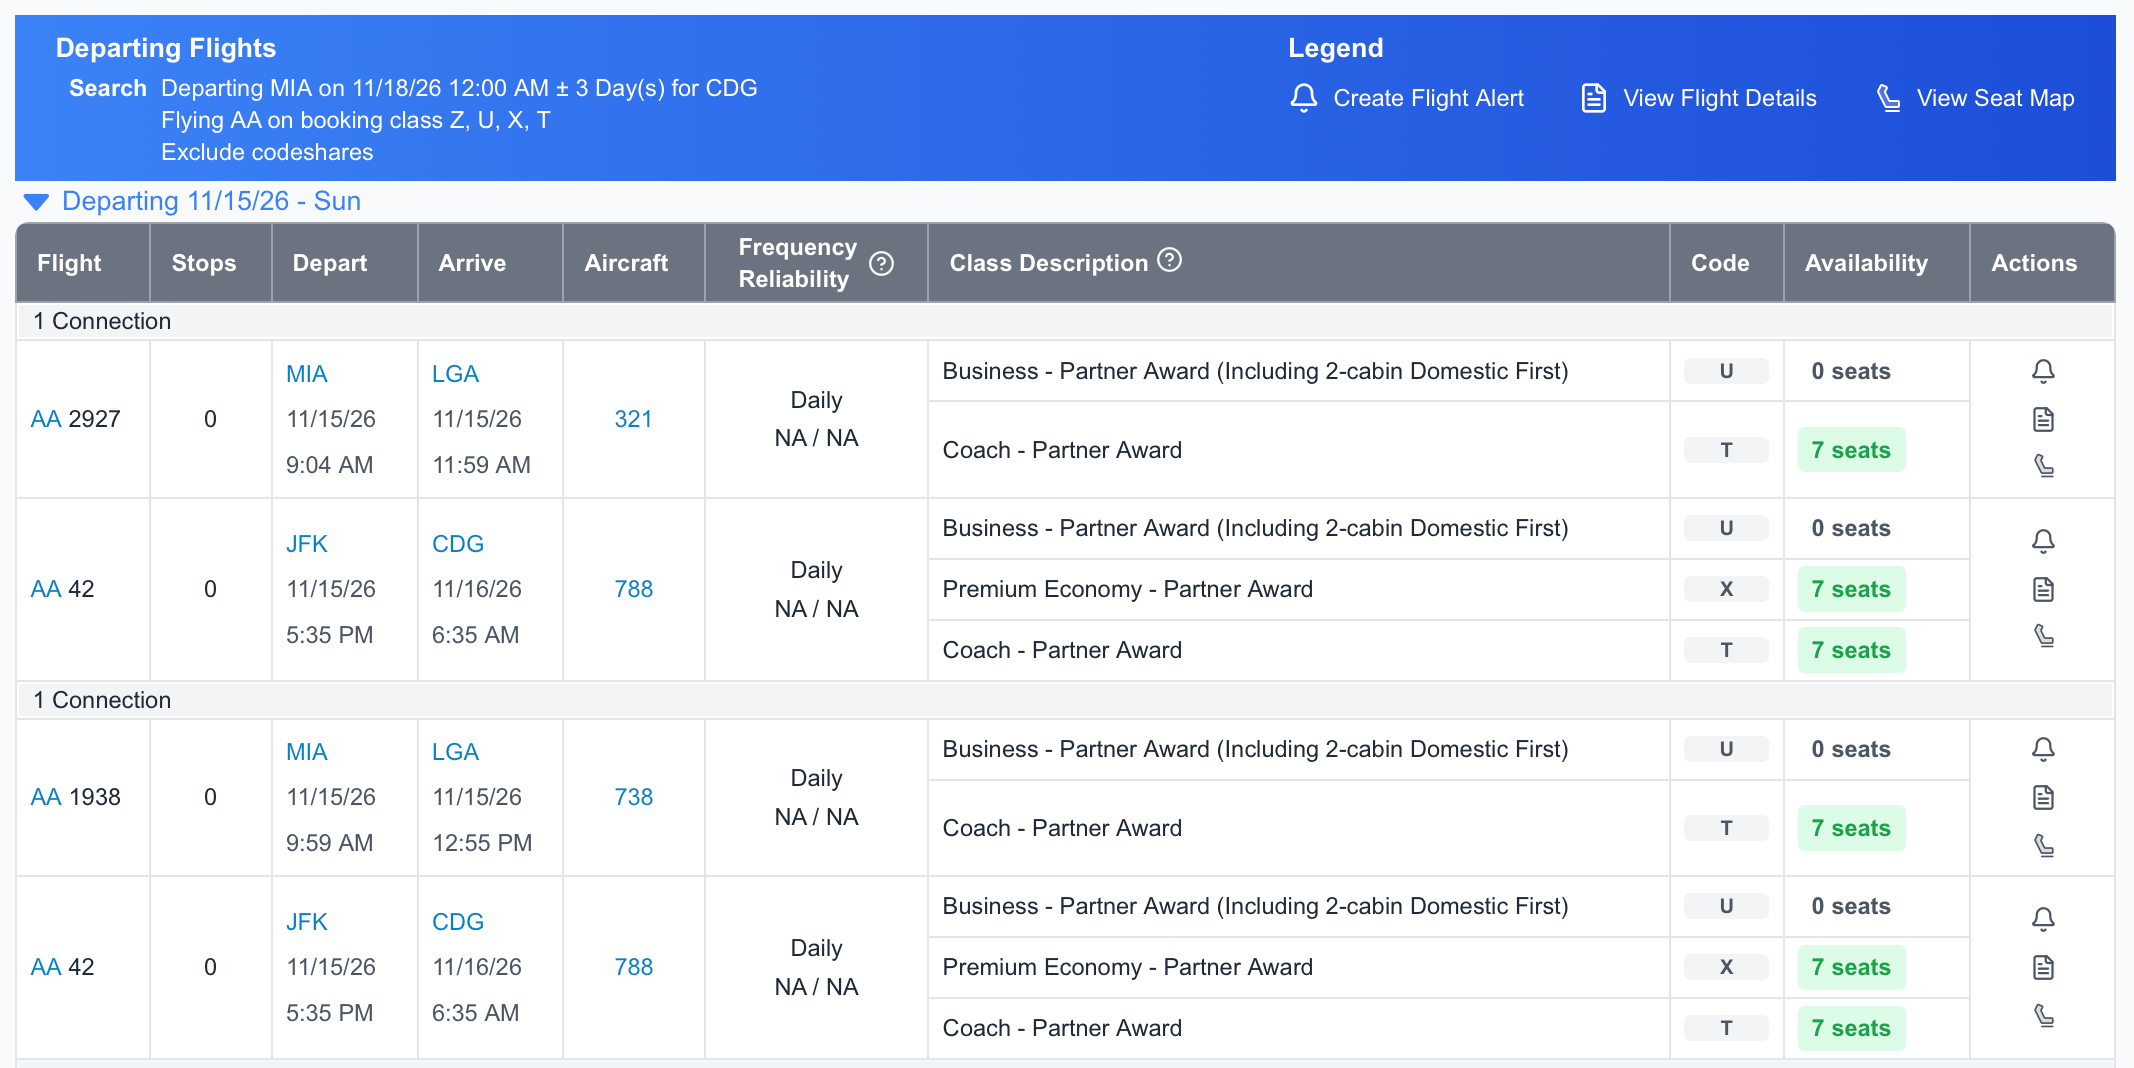Screen dimensions: 2134x1068
Task: Click the Frequency Reliability help icon
Action: (881, 263)
